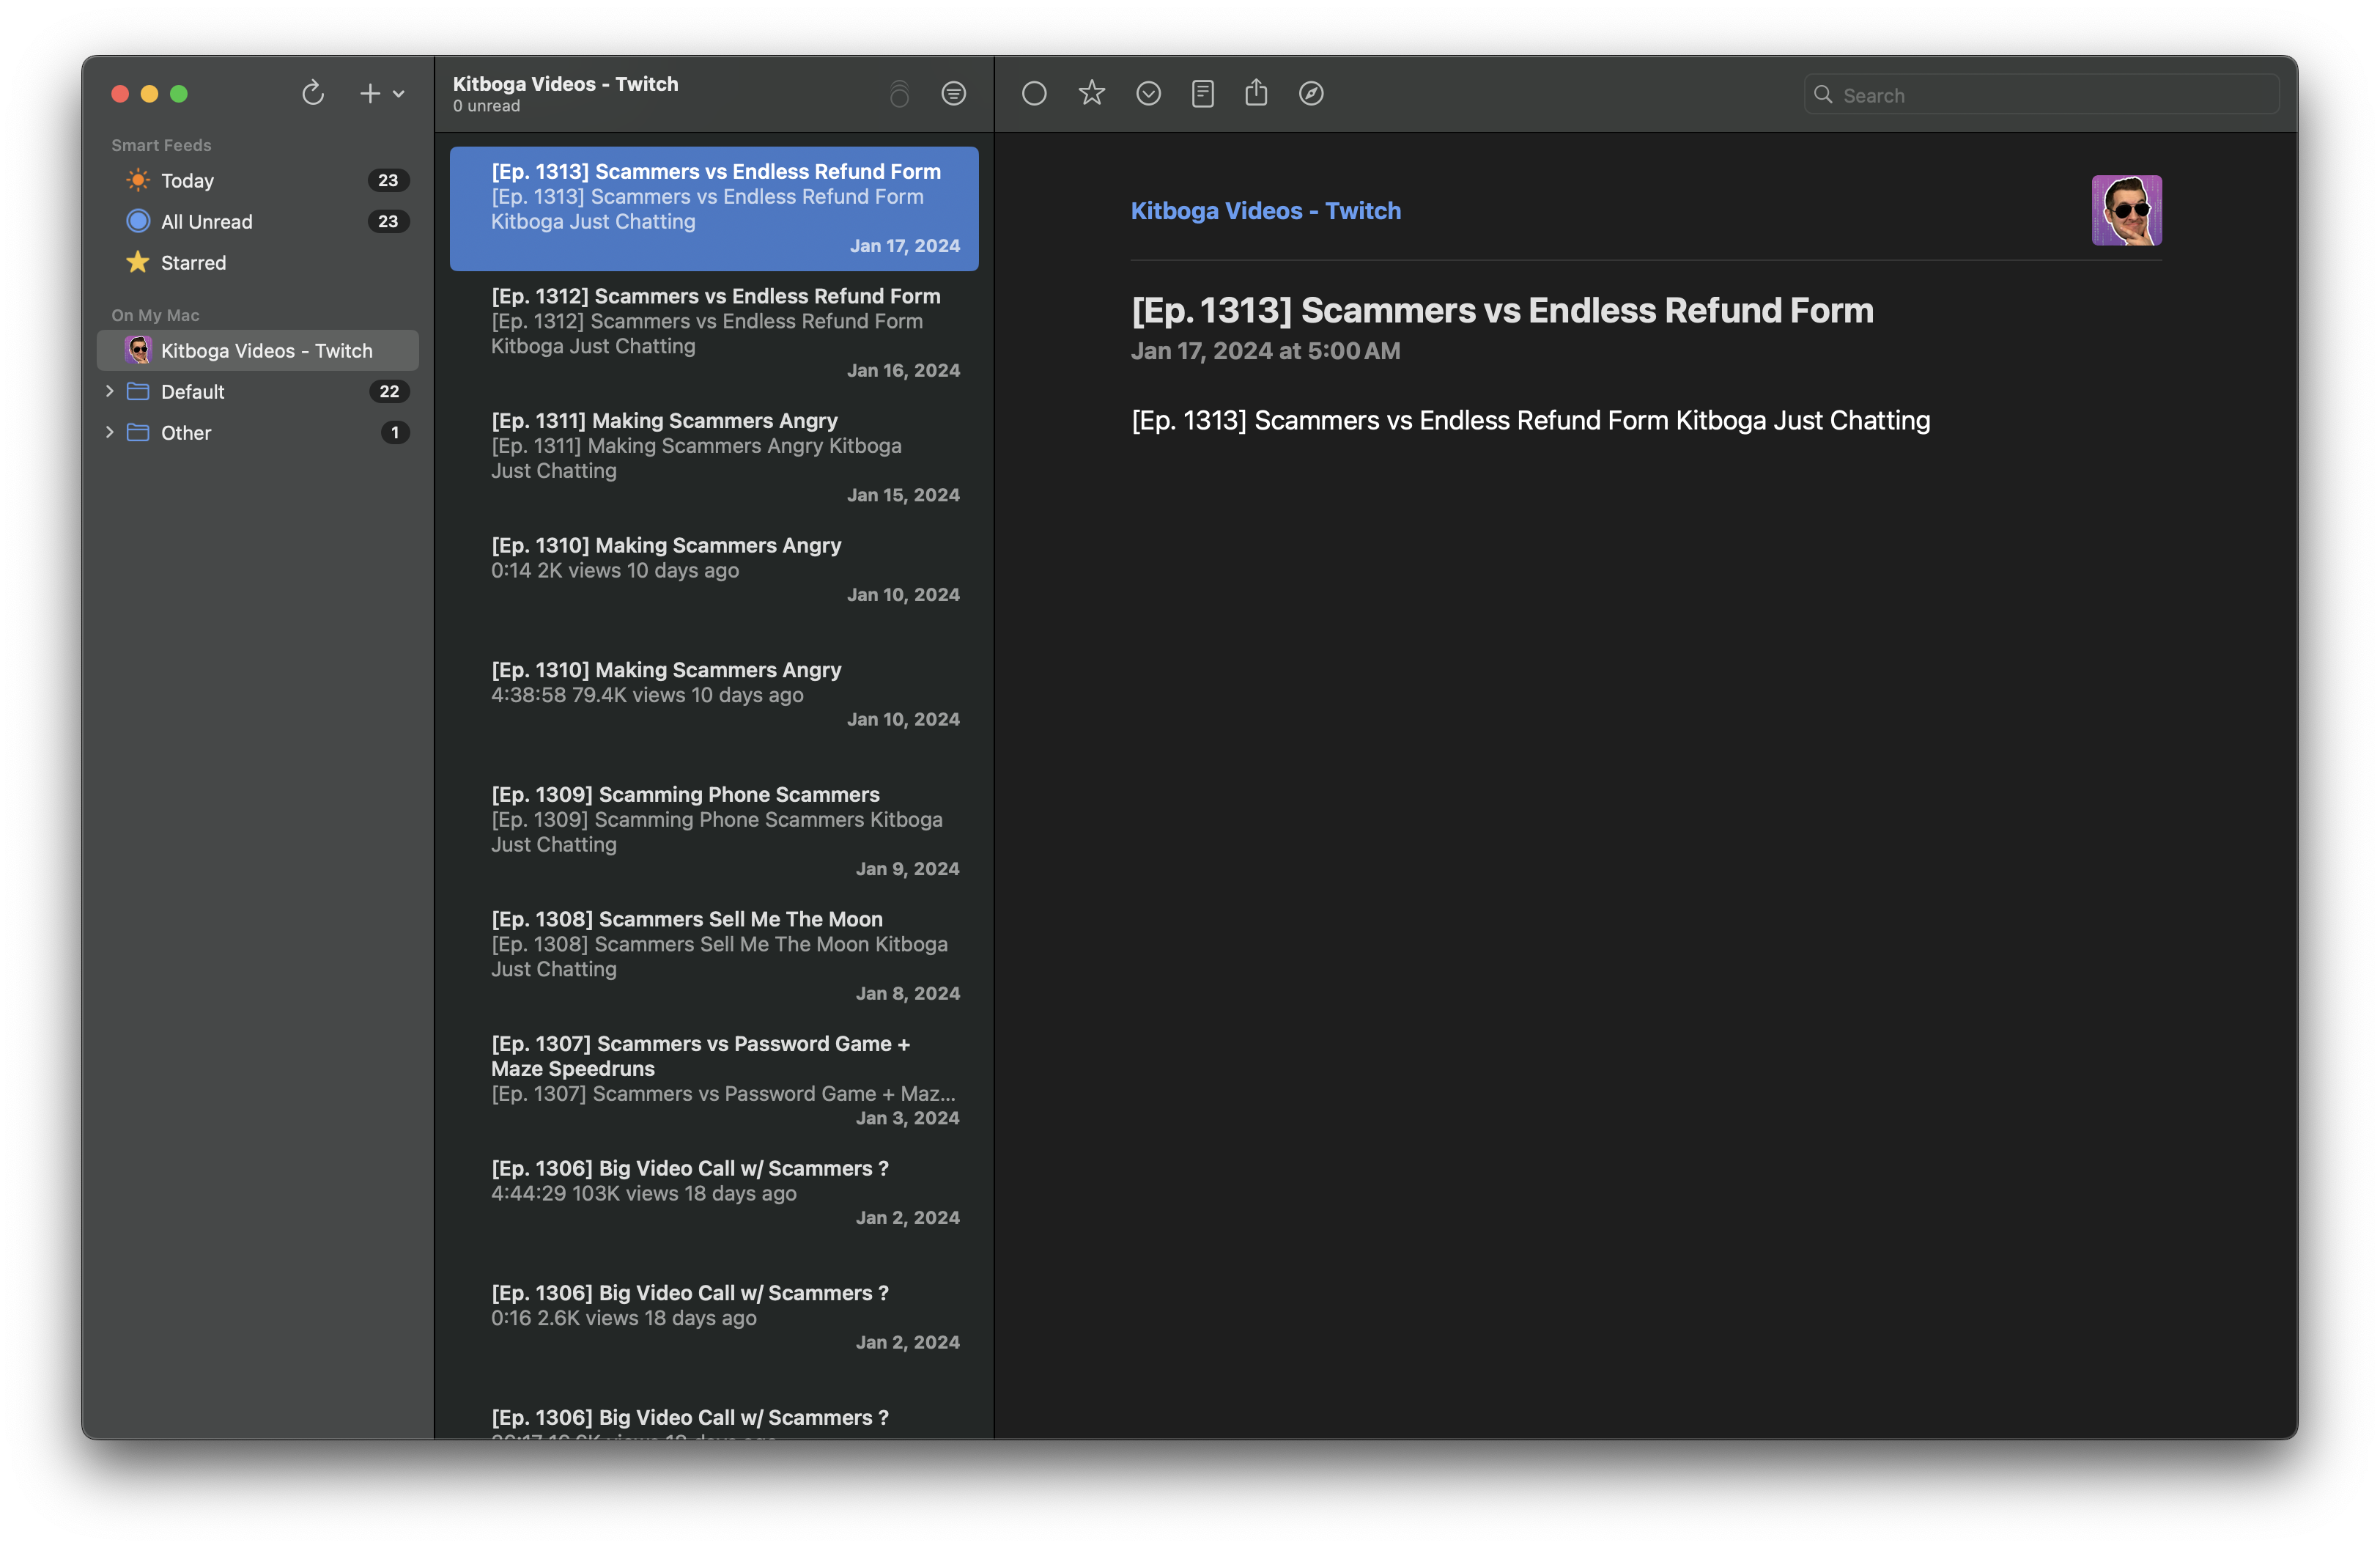Click the Kitboga feed avatar in sidebar
The height and width of the screenshot is (1548, 2380).
point(138,350)
